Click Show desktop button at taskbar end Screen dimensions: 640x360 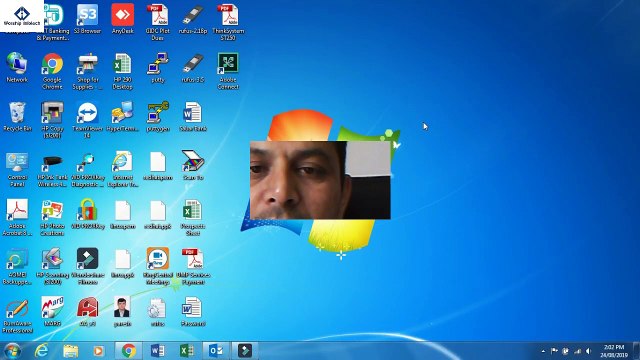pyautogui.click(x=636, y=351)
